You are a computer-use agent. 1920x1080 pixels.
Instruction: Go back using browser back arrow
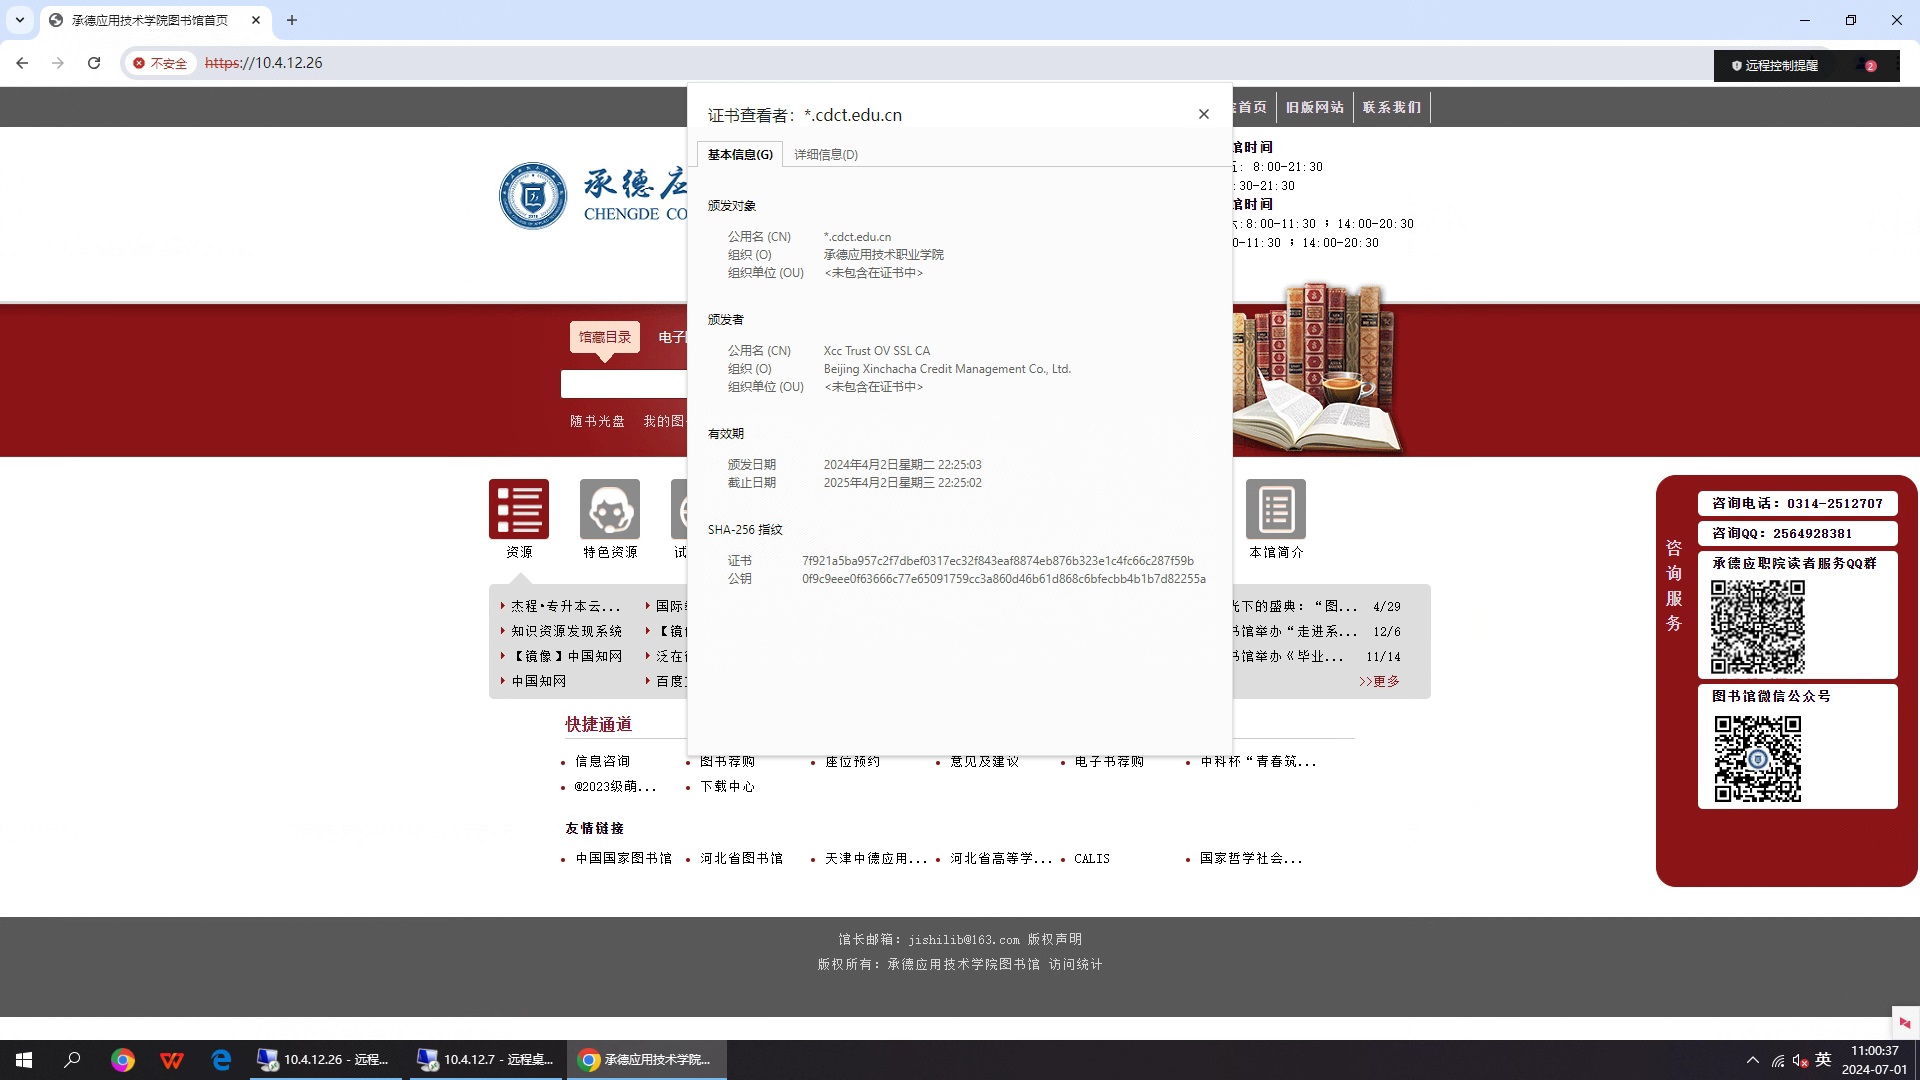(x=22, y=63)
